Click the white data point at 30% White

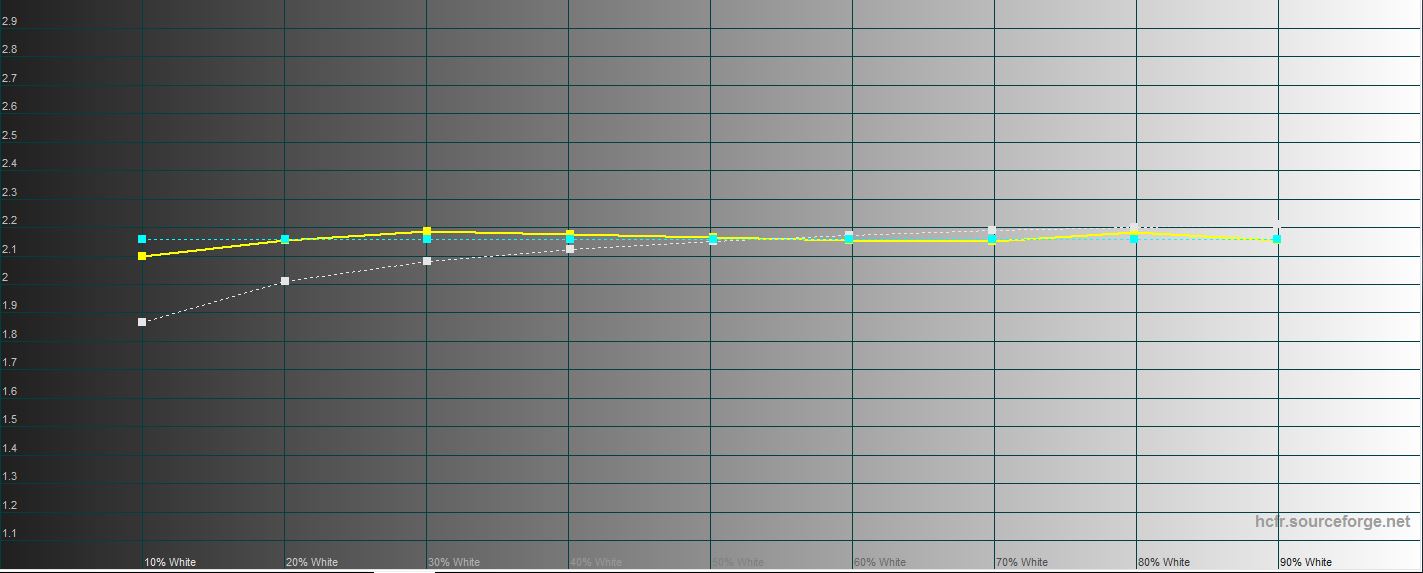click(x=427, y=261)
